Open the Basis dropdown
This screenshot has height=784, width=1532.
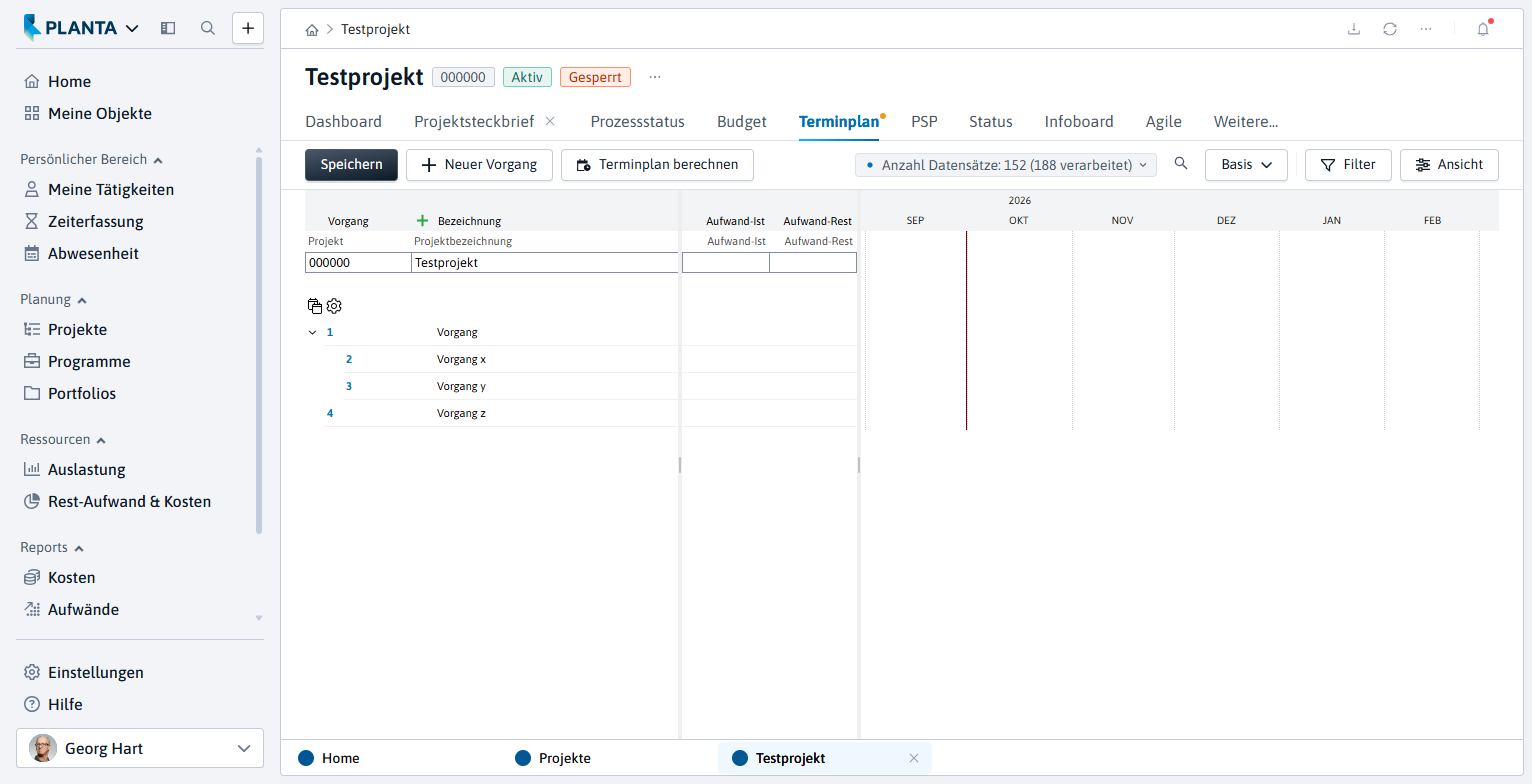point(1246,165)
